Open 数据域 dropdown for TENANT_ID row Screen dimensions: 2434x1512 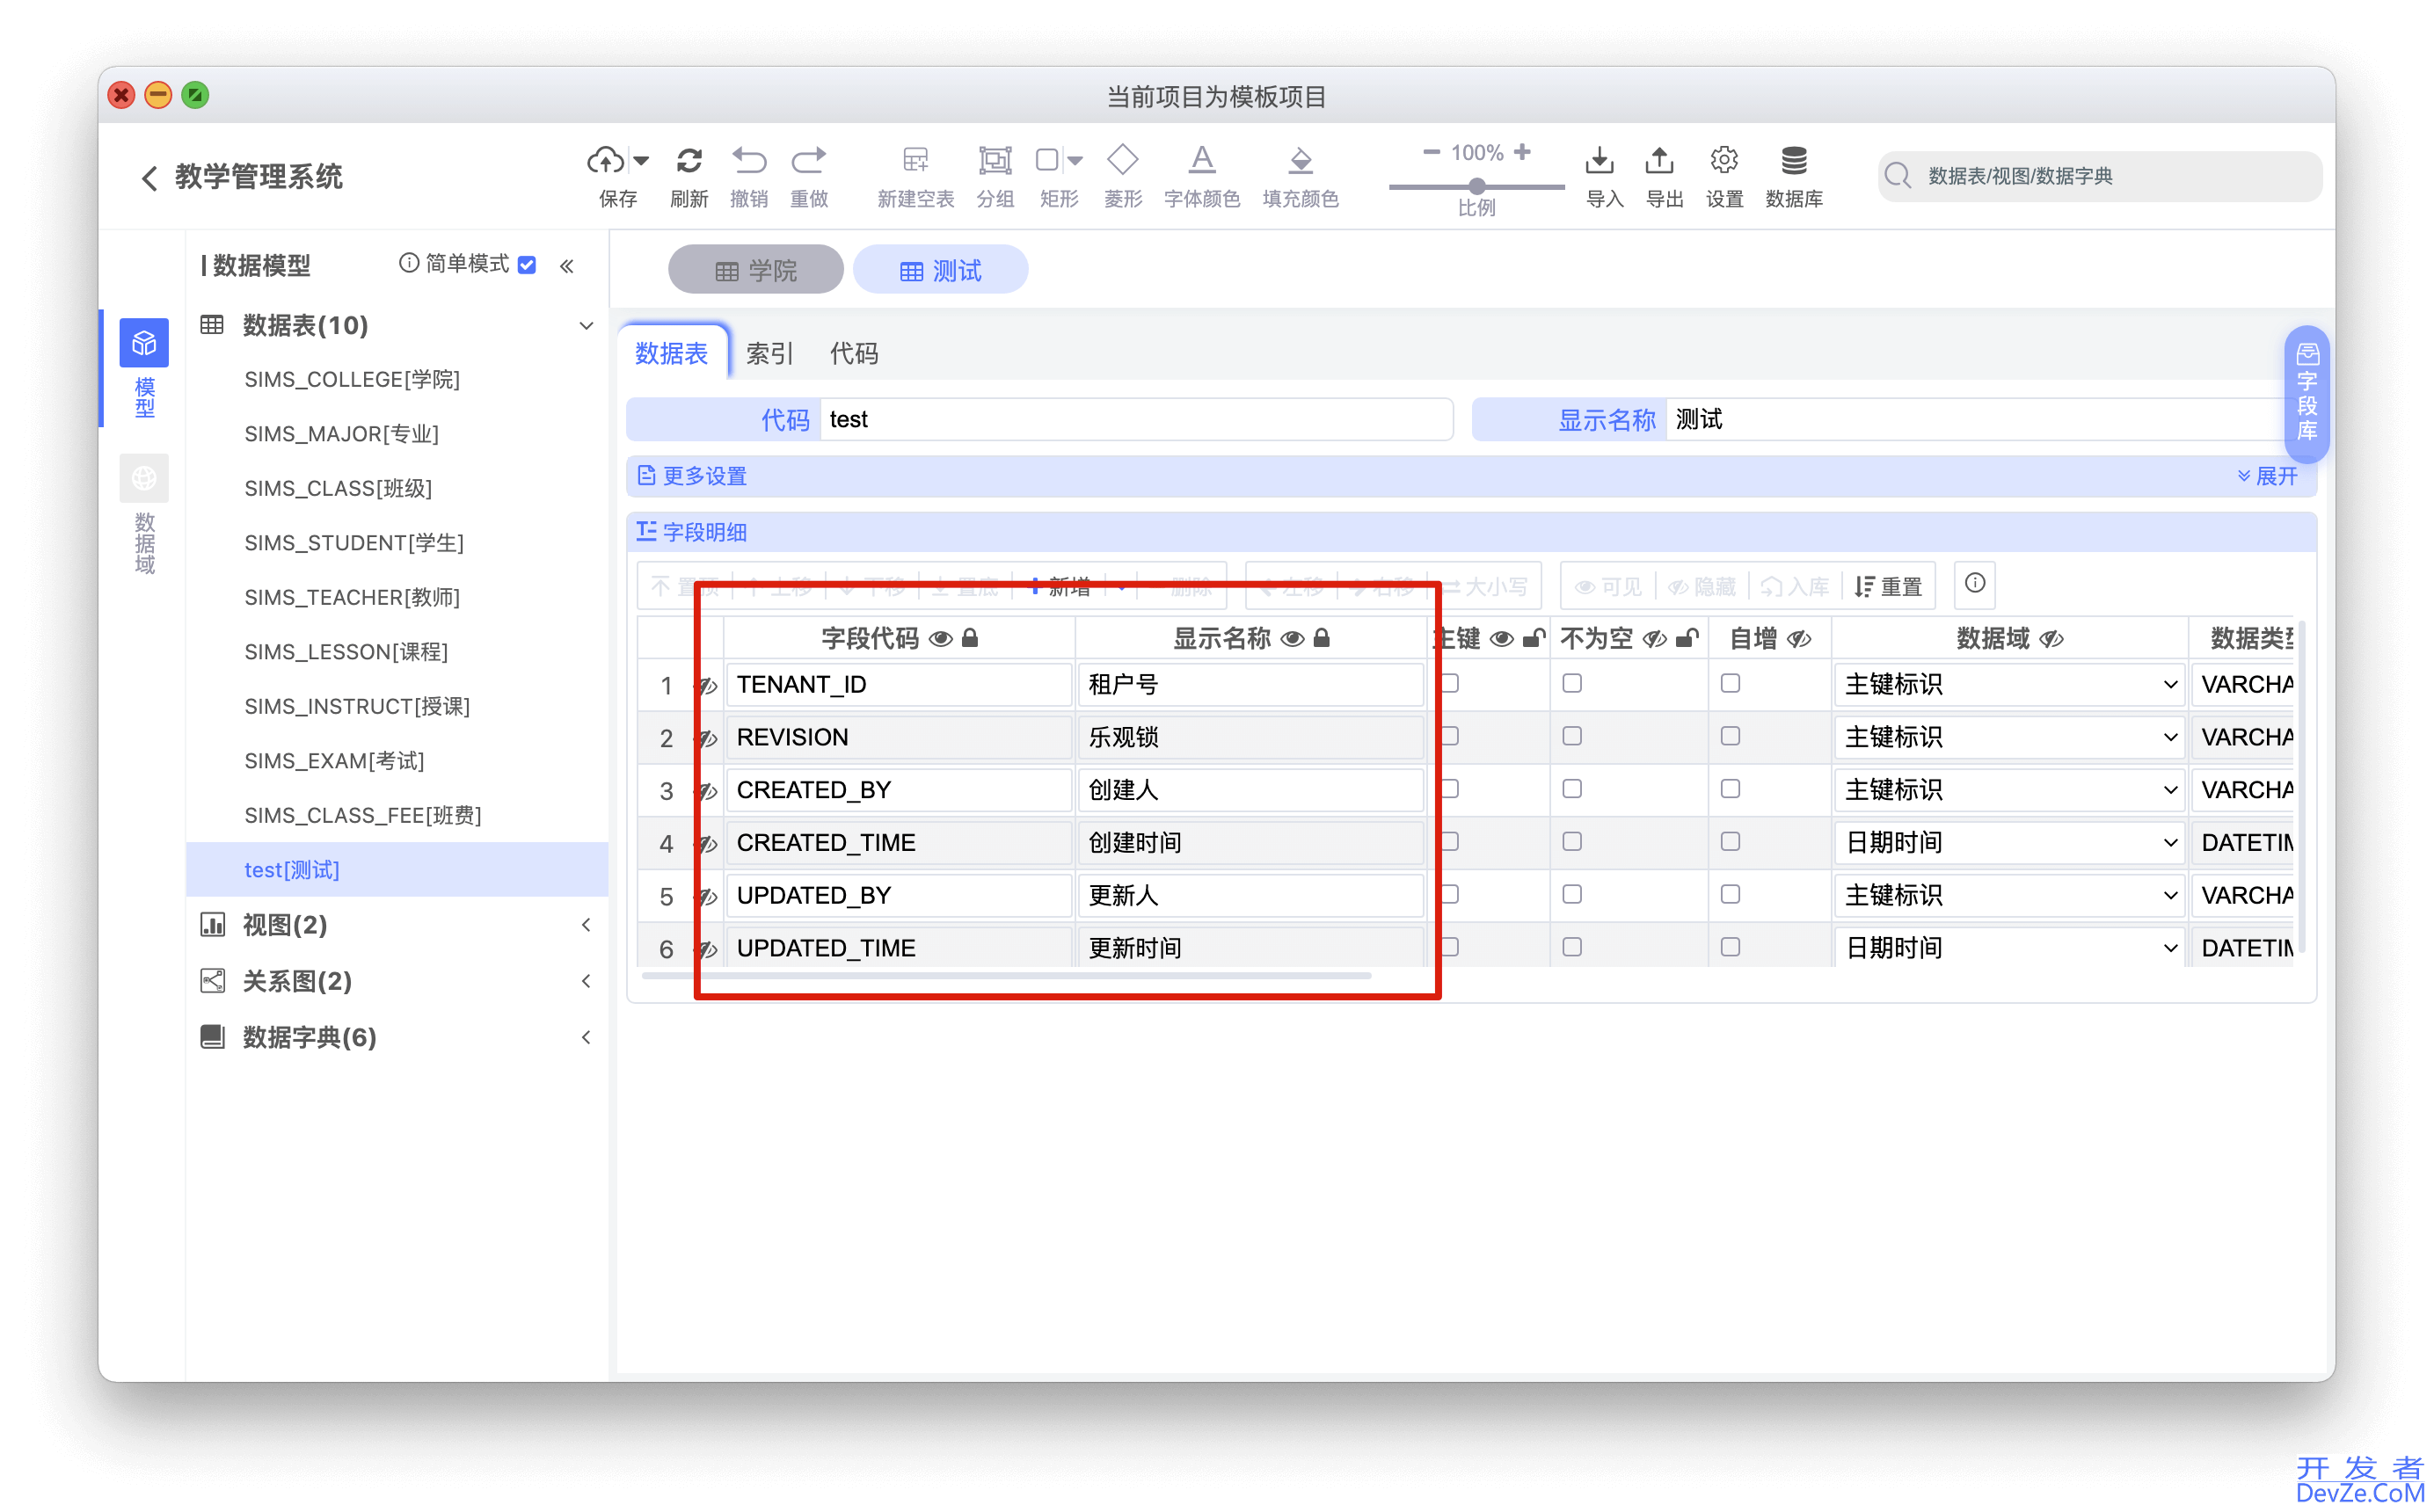click(2009, 685)
